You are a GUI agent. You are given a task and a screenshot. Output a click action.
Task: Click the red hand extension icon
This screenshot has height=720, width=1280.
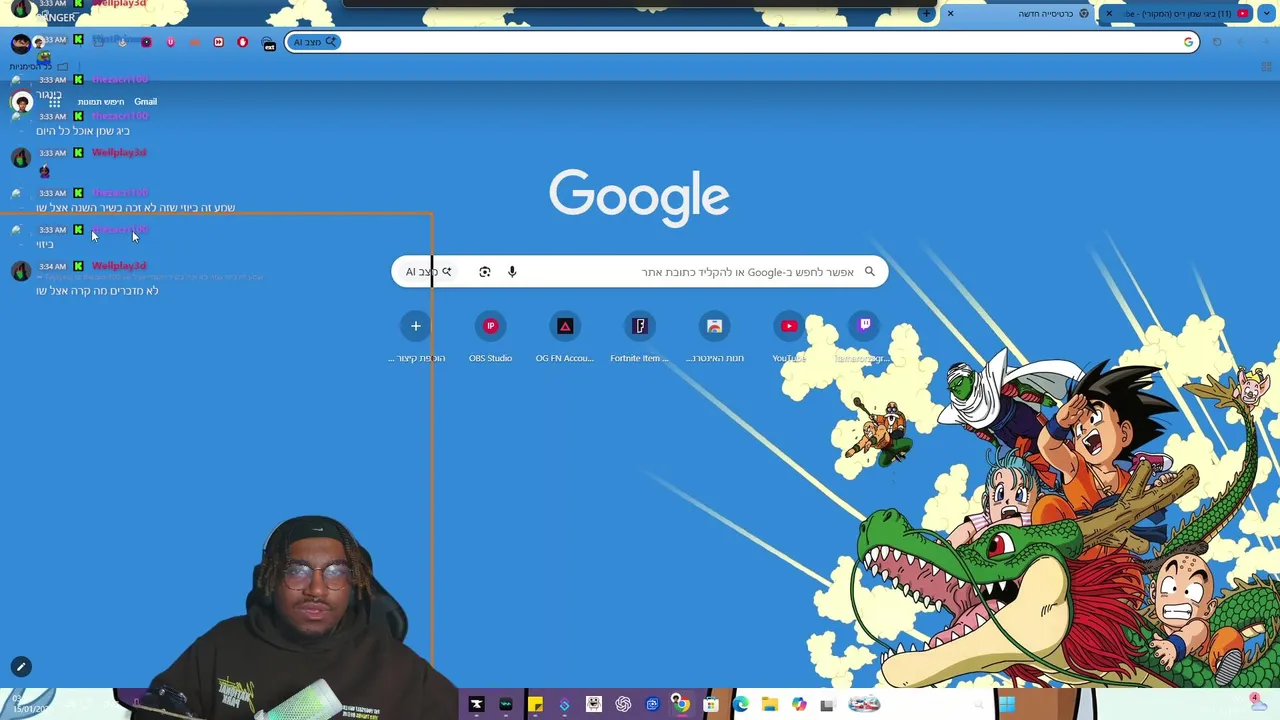point(243,42)
